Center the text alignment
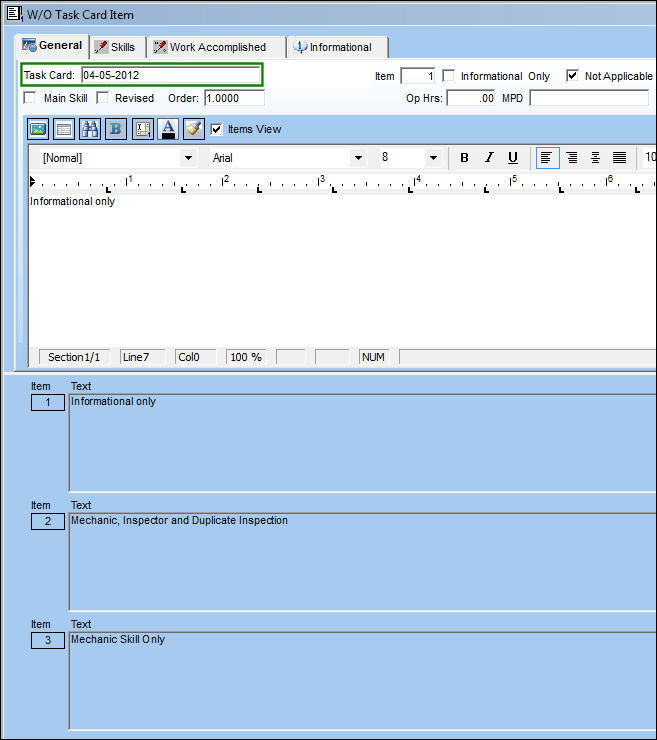The height and width of the screenshot is (740, 657). tap(595, 158)
